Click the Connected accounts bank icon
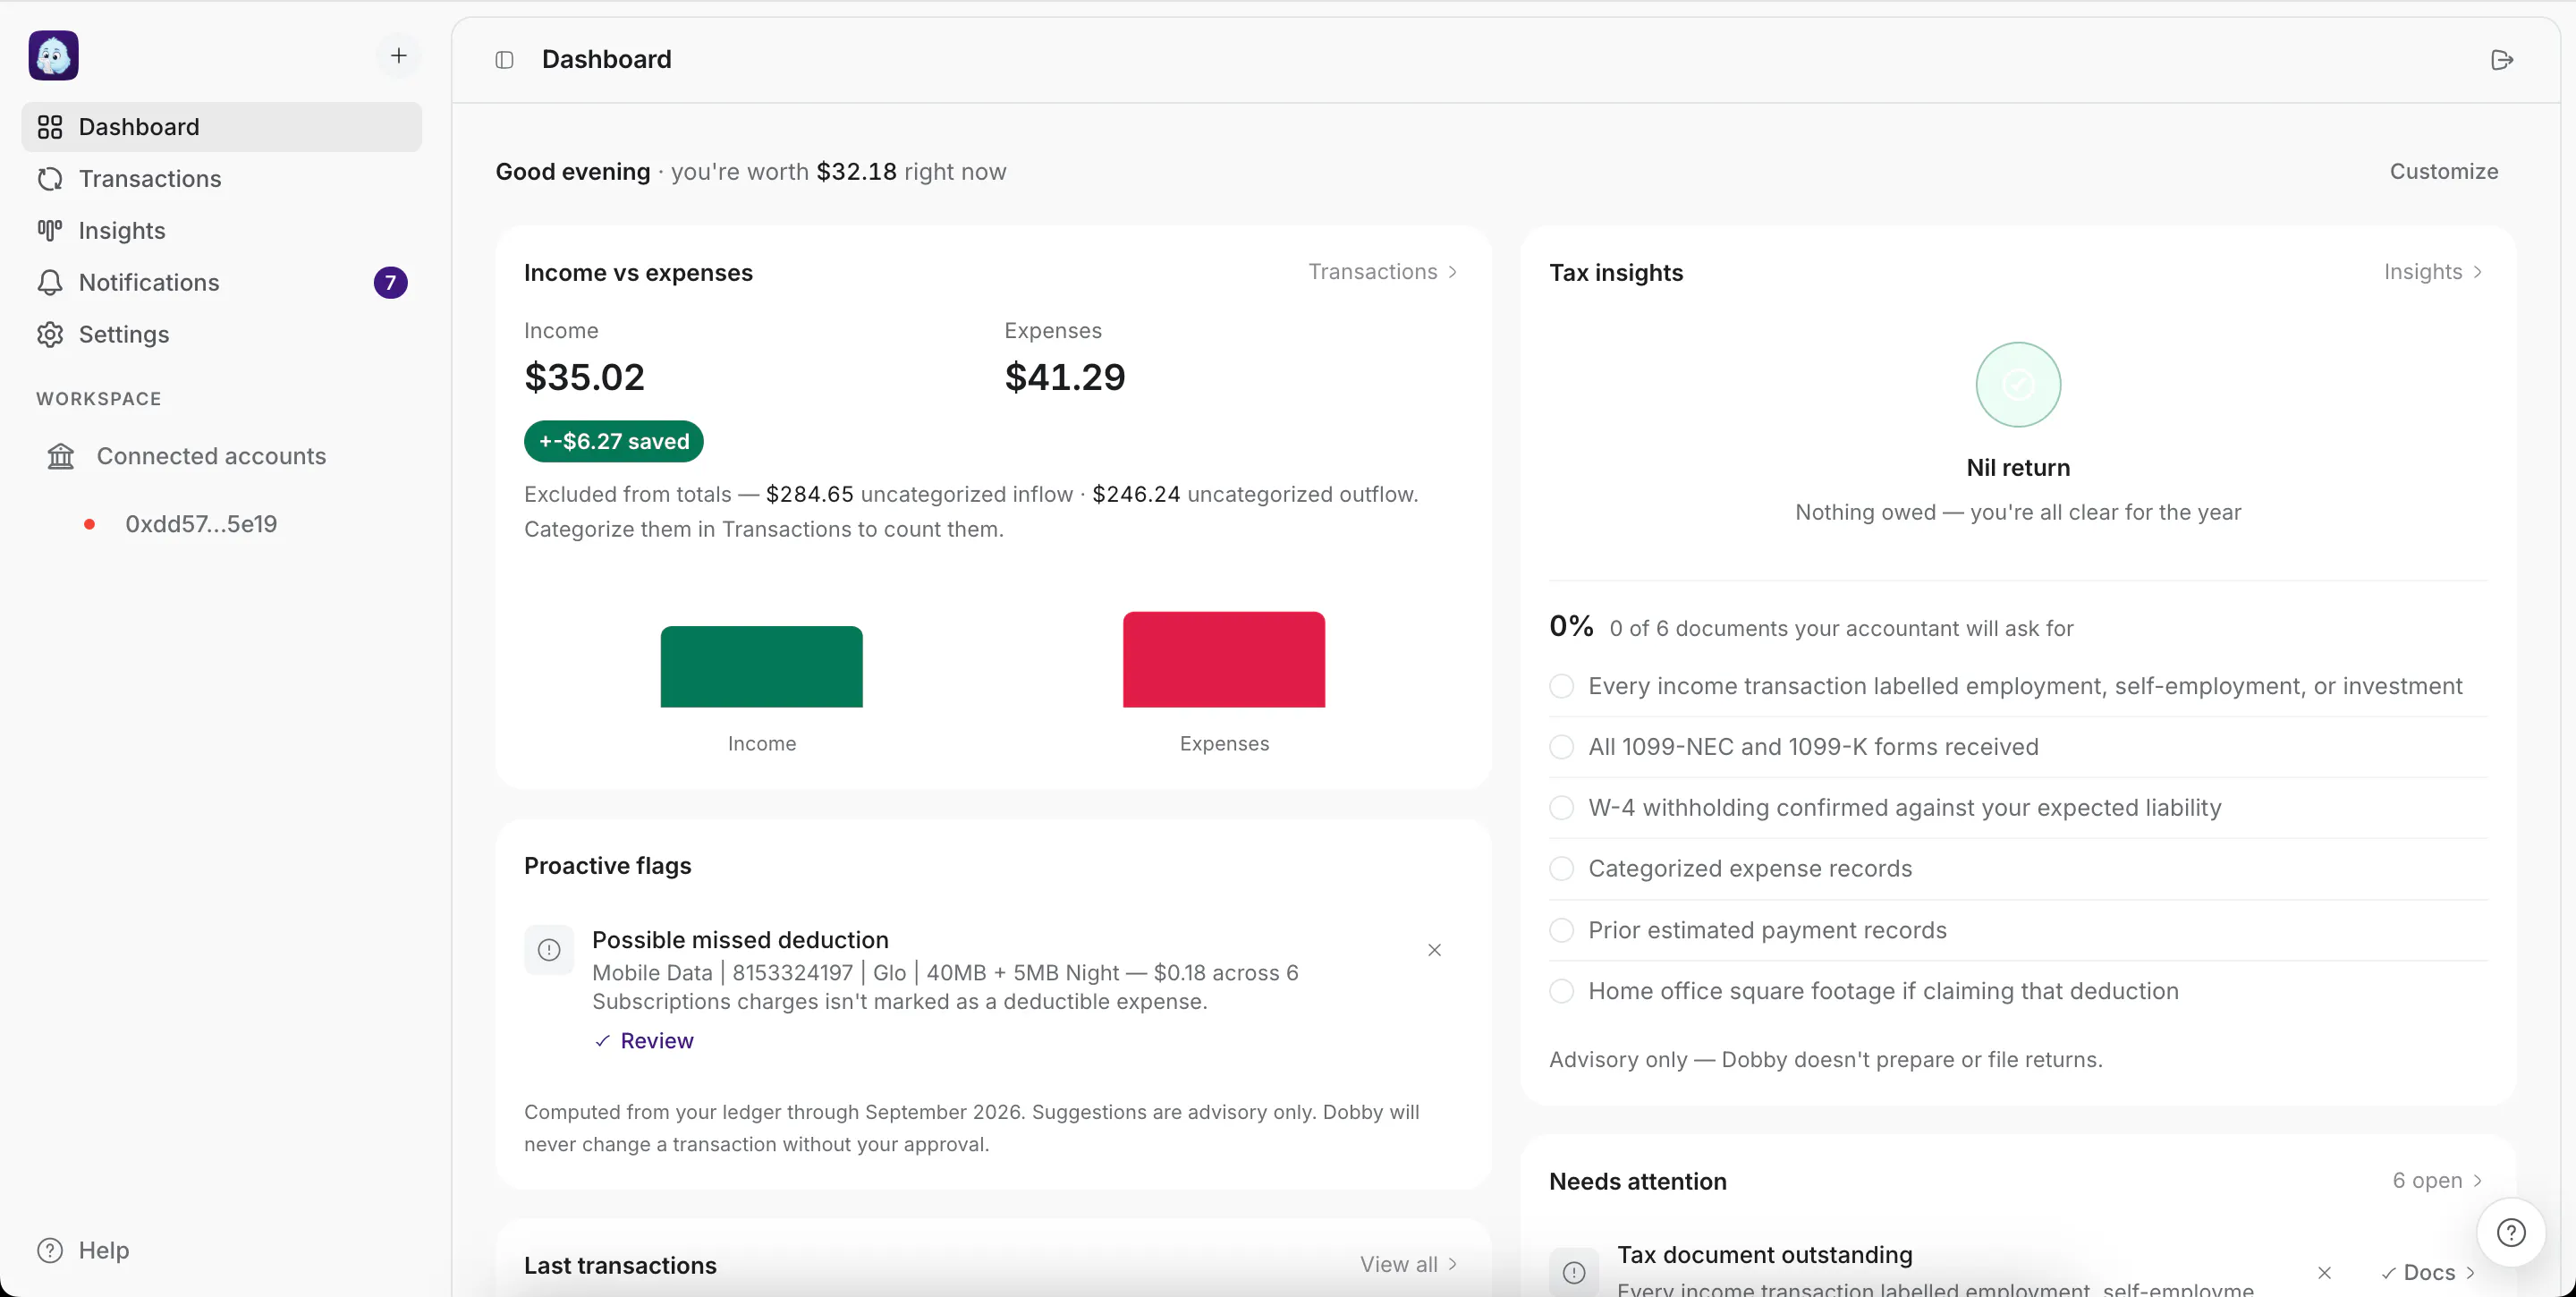The width and height of the screenshot is (2576, 1297). (61, 456)
